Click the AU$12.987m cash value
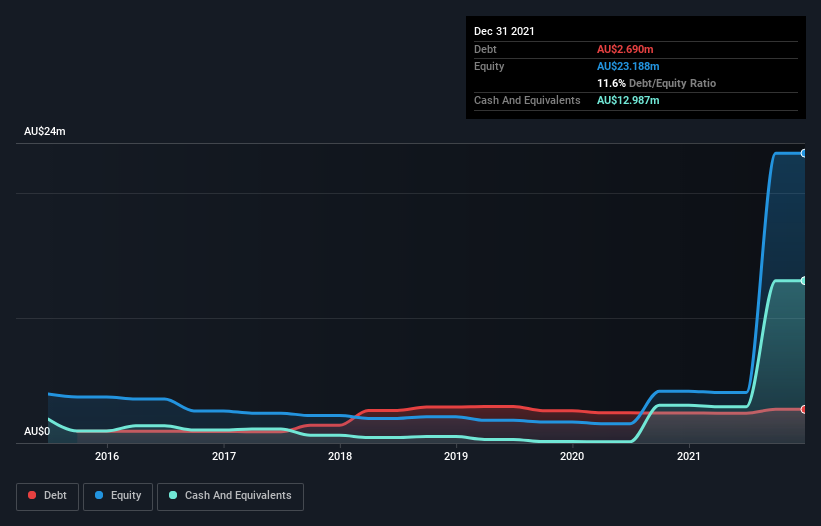This screenshot has width=821, height=526. (x=628, y=100)
